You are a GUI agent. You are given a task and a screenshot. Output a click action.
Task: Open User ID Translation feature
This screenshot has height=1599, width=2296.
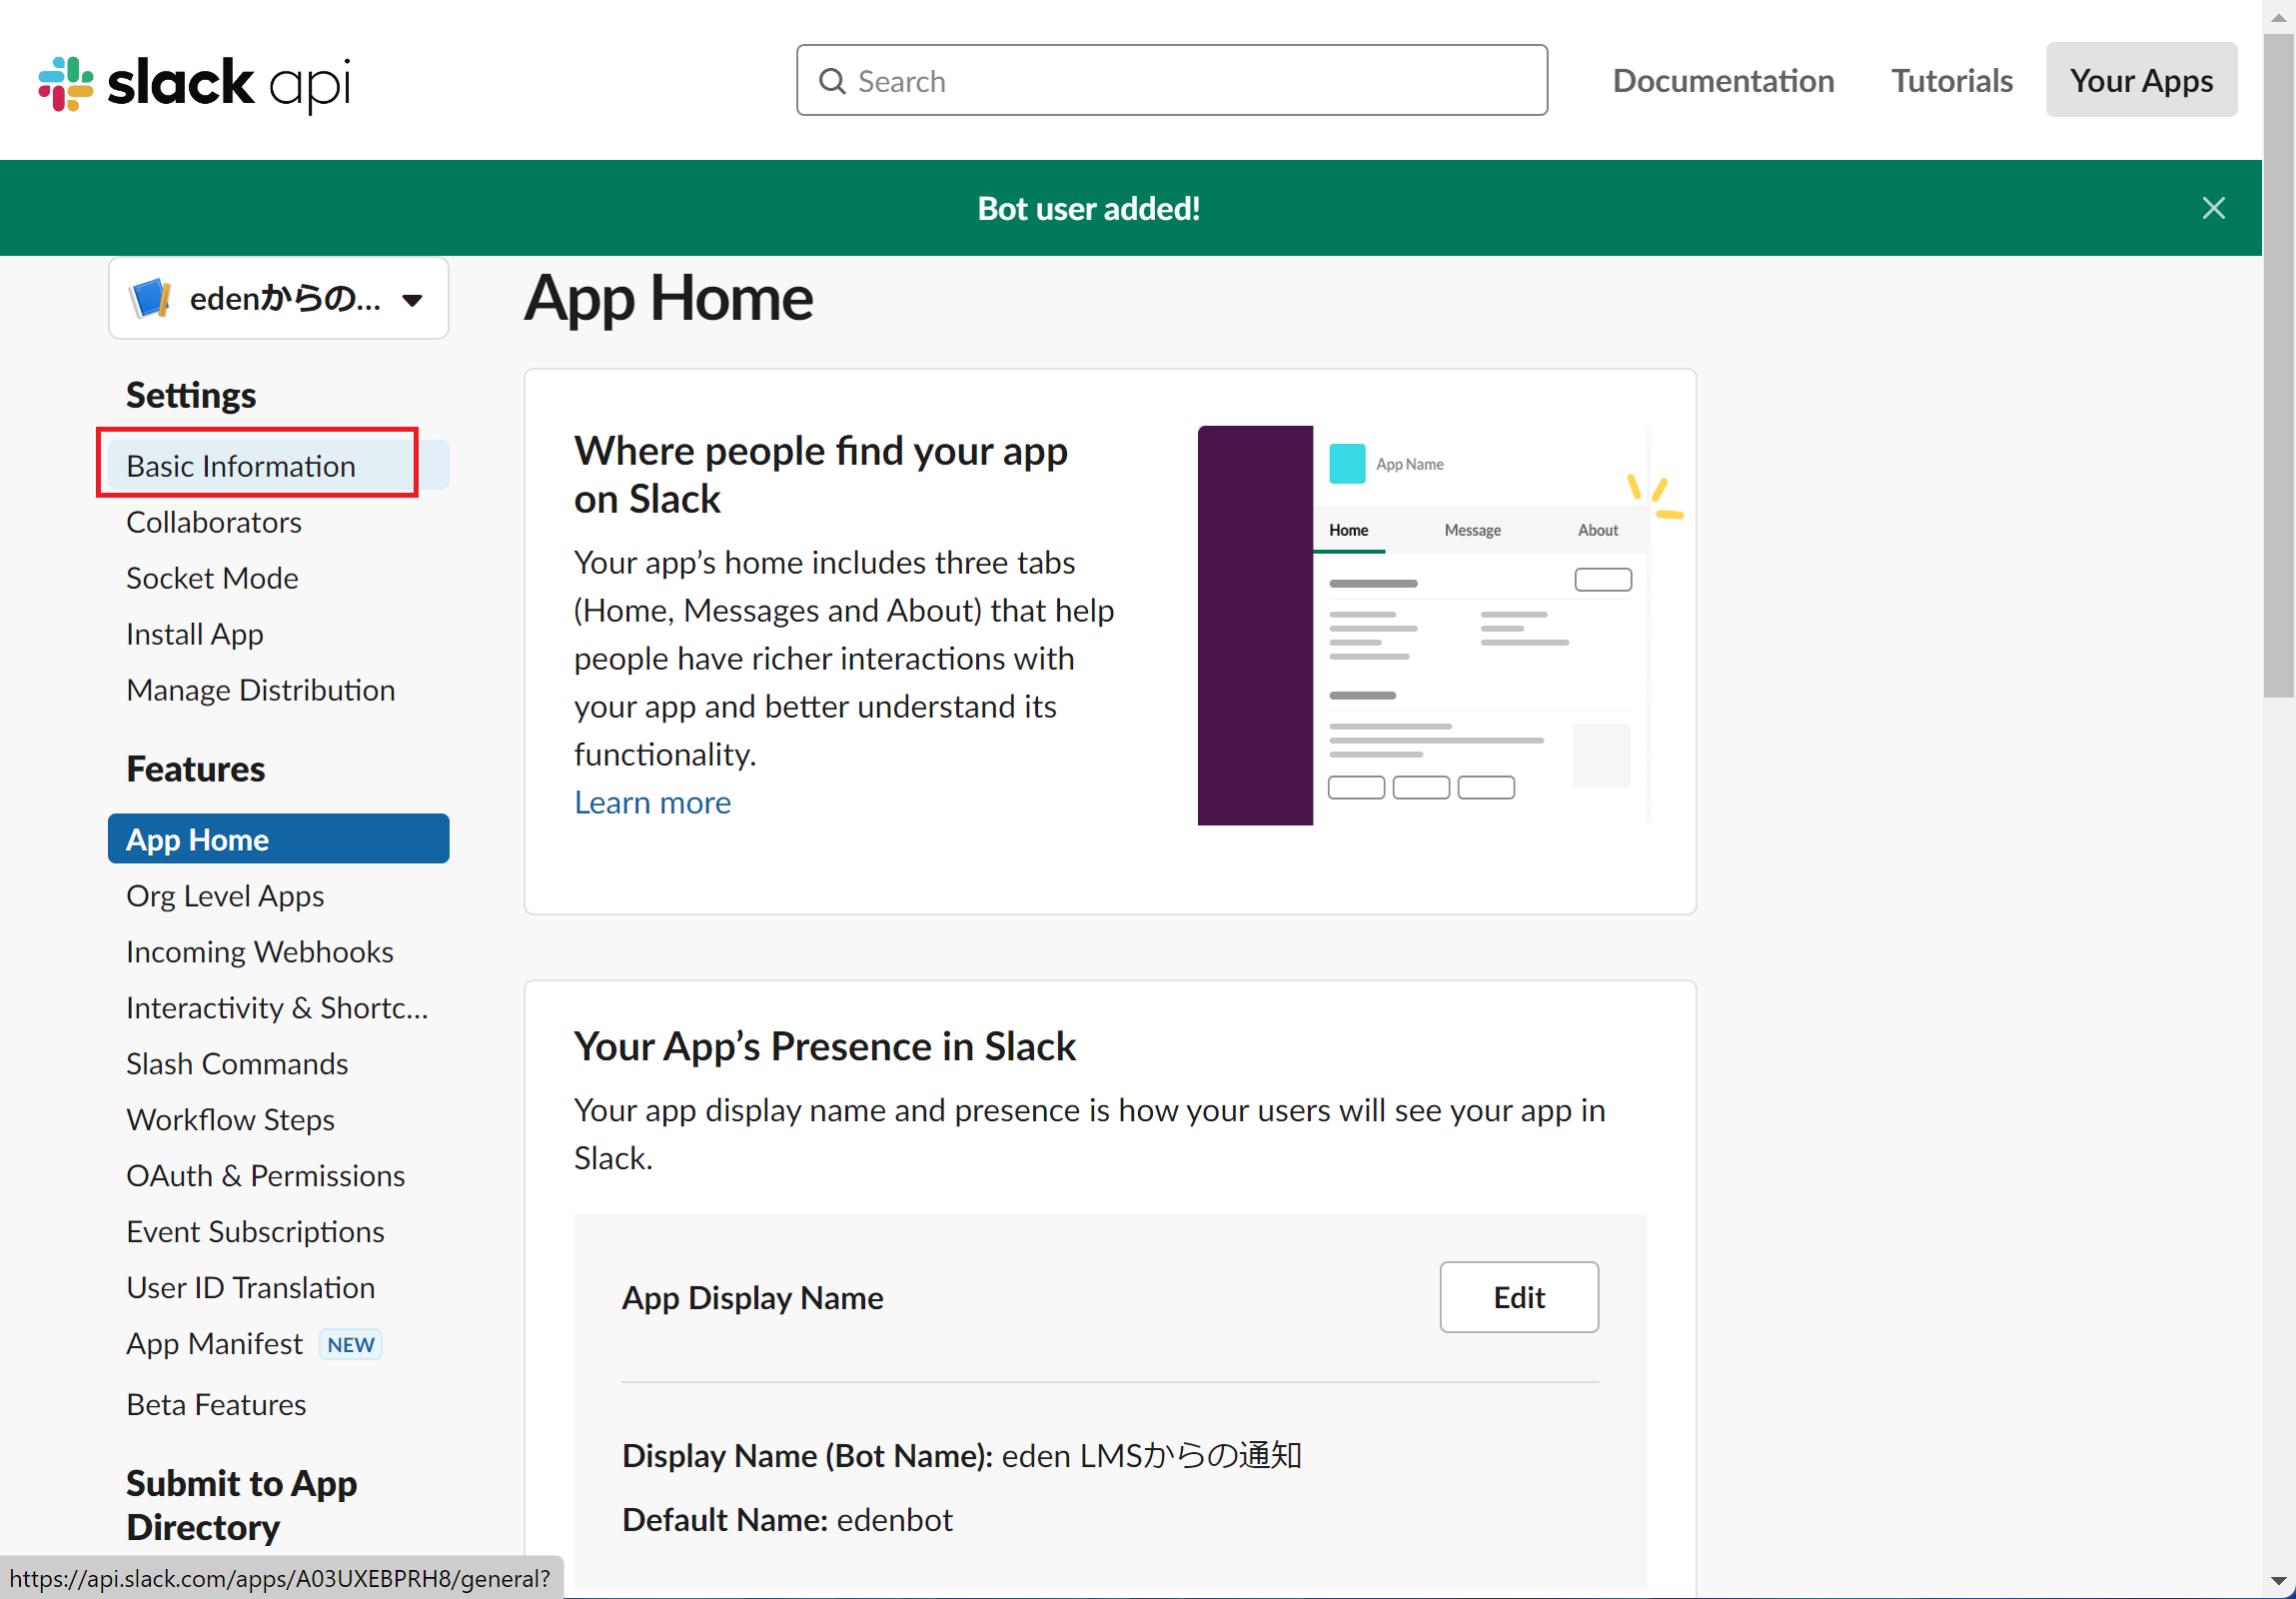(x=250, y=1288)
